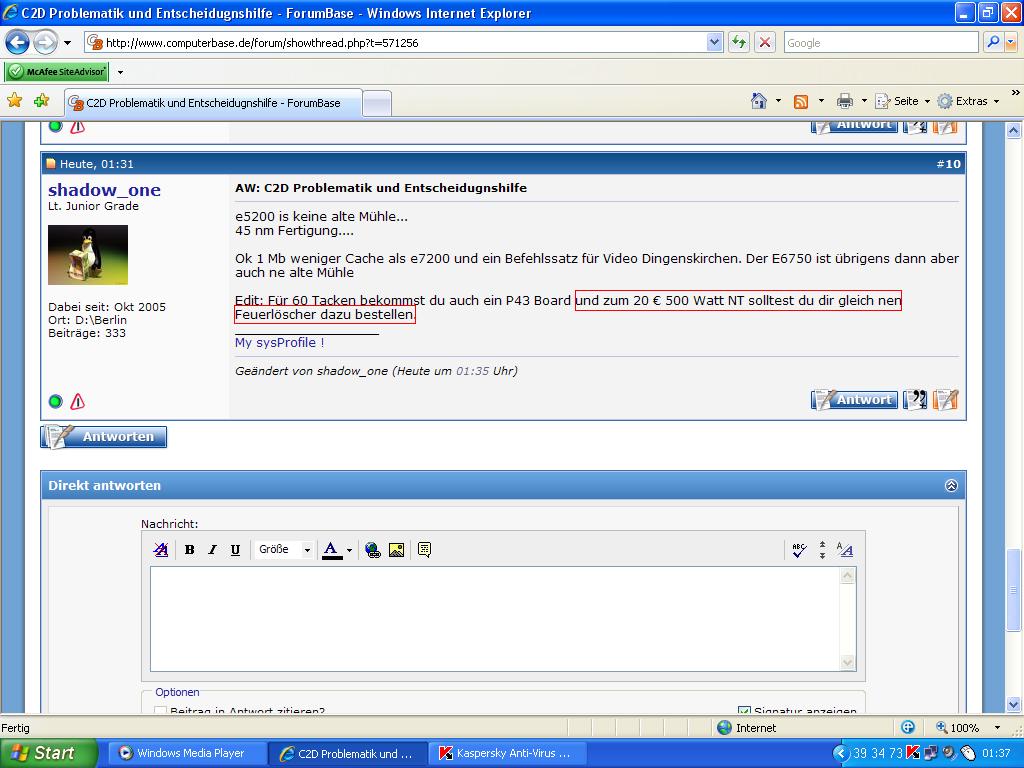The image size is (1024, 768).
Task: Toggle Italic formatting in the editor
Action: 212,550
